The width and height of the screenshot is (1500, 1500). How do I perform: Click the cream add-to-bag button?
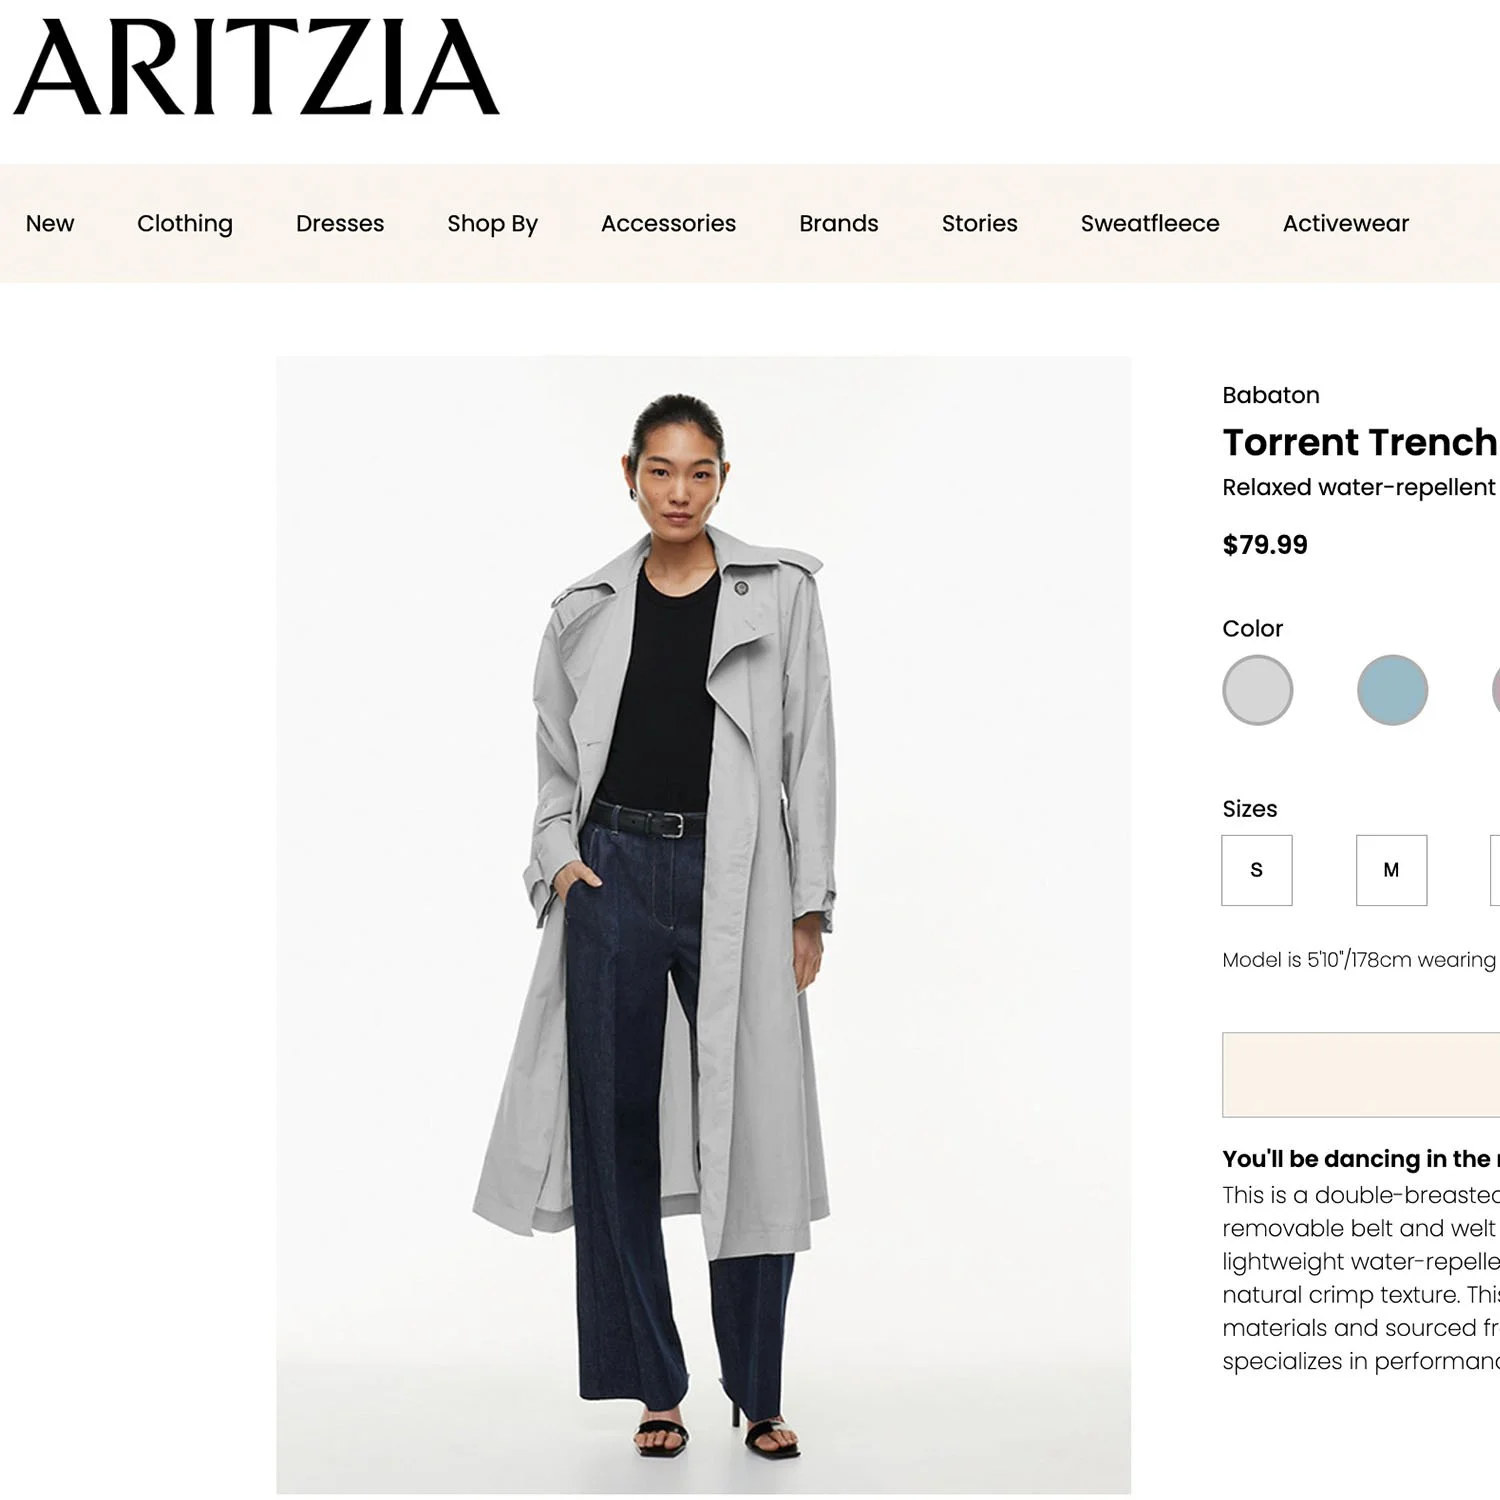click(x=1361, y=1075)
